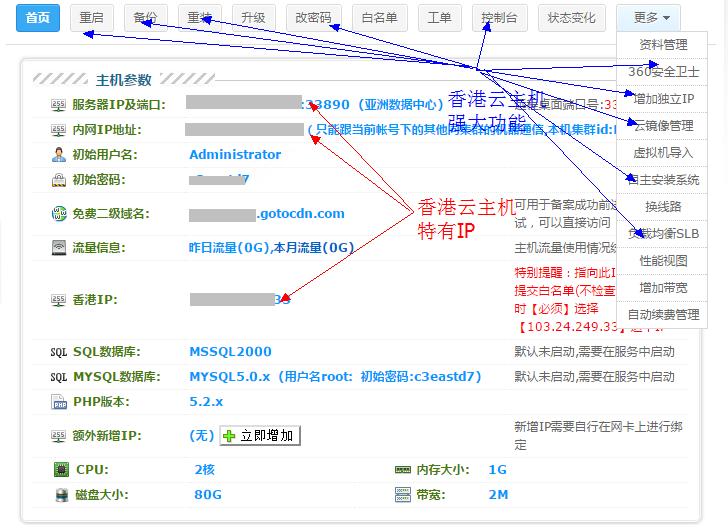This screenshot has height=527, width=728.
Task: Choose 增加带宽 menu item
Action: tap(663, 288)
